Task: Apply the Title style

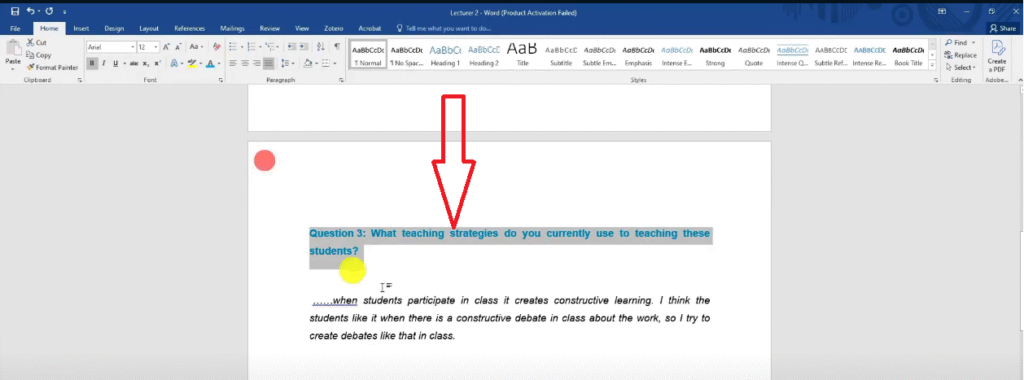Action: 522,54
